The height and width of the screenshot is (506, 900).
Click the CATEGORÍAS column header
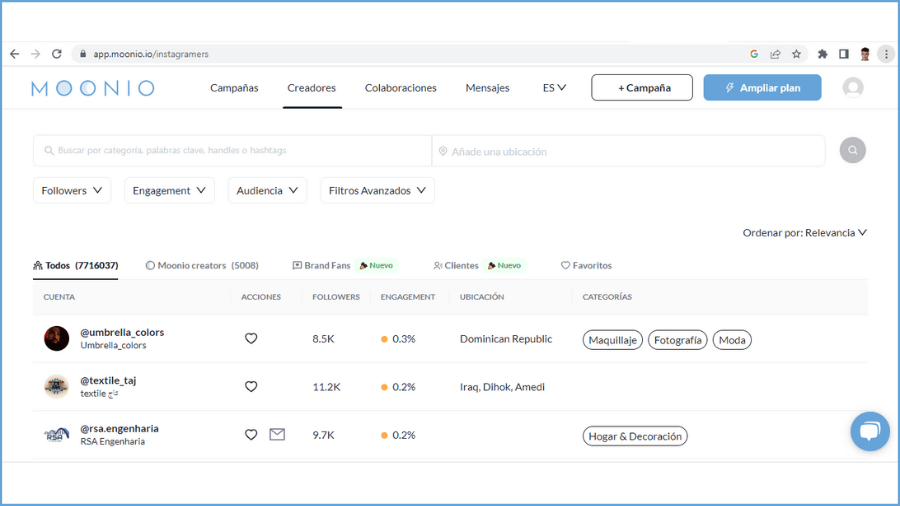607,297
